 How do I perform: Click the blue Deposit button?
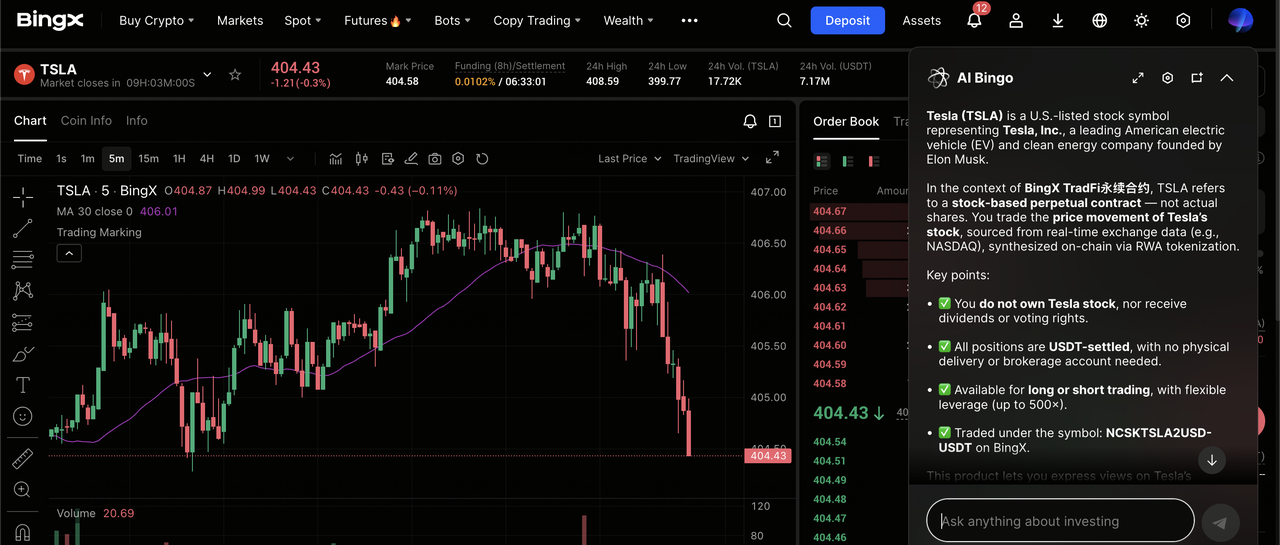847,20
